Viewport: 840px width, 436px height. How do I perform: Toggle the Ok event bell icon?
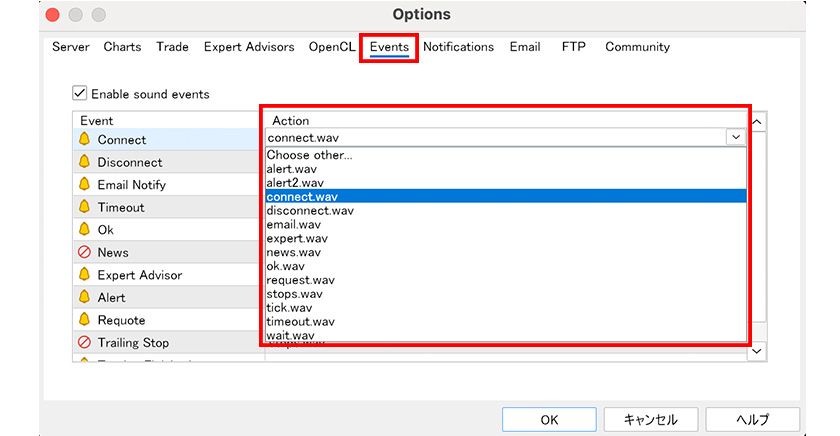(x=84, y=230)
